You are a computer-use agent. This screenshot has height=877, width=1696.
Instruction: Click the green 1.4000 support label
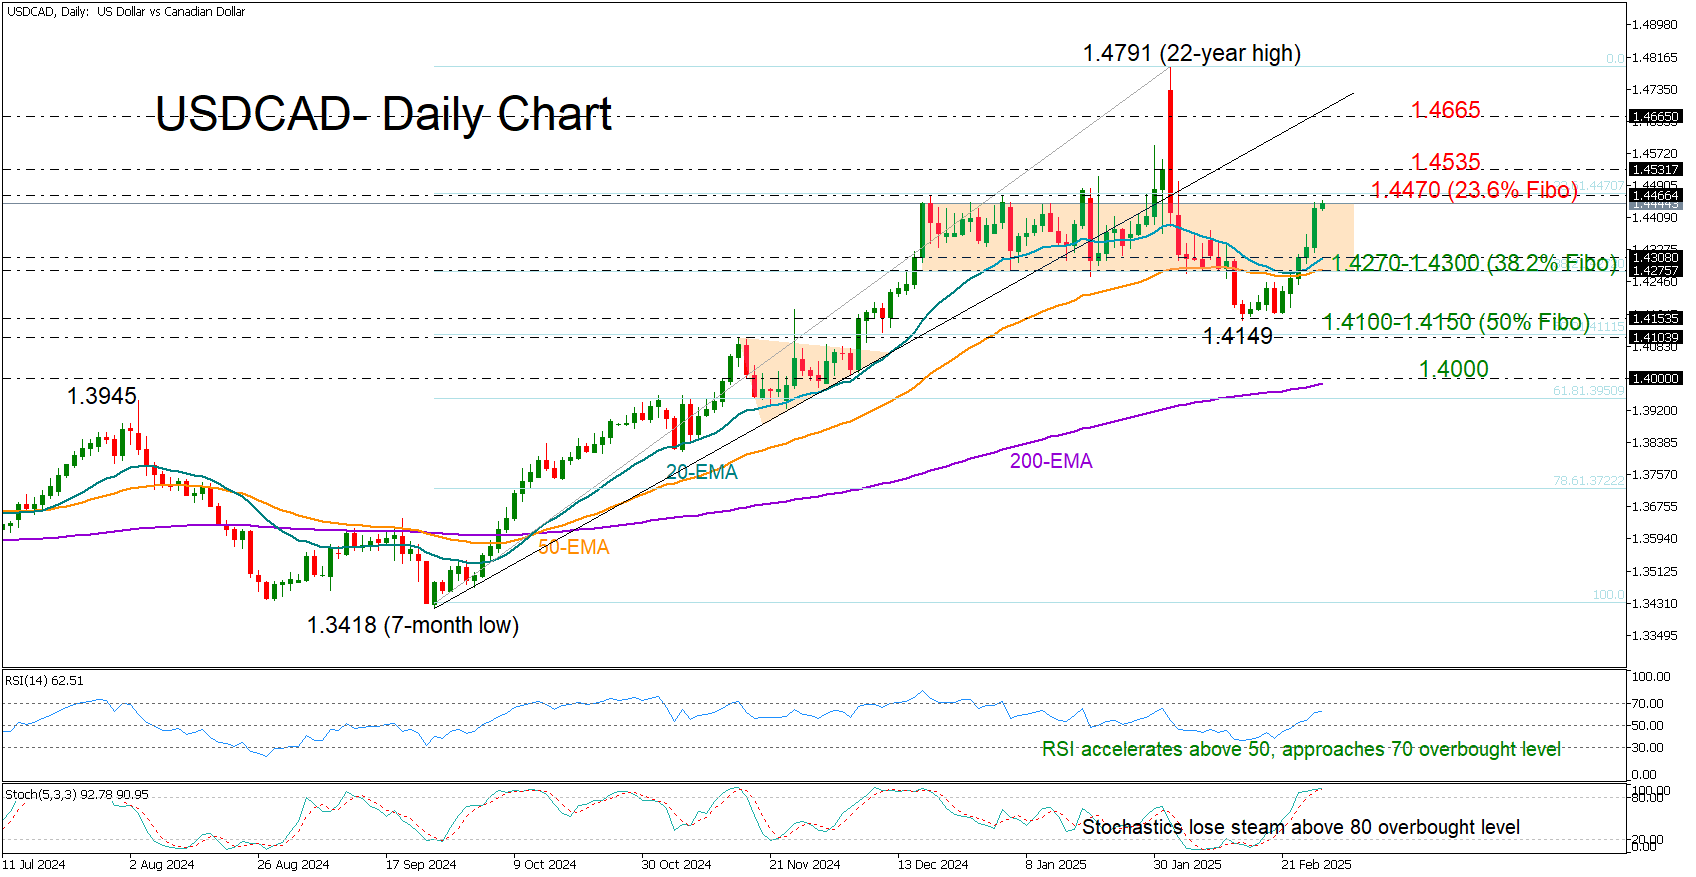tap(1453, 370)
